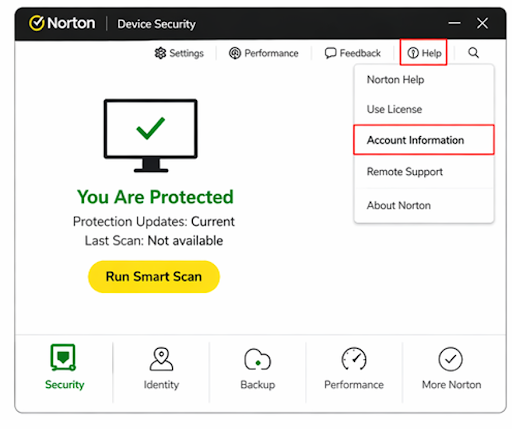Click the Help info icon

tap(413, 53)
